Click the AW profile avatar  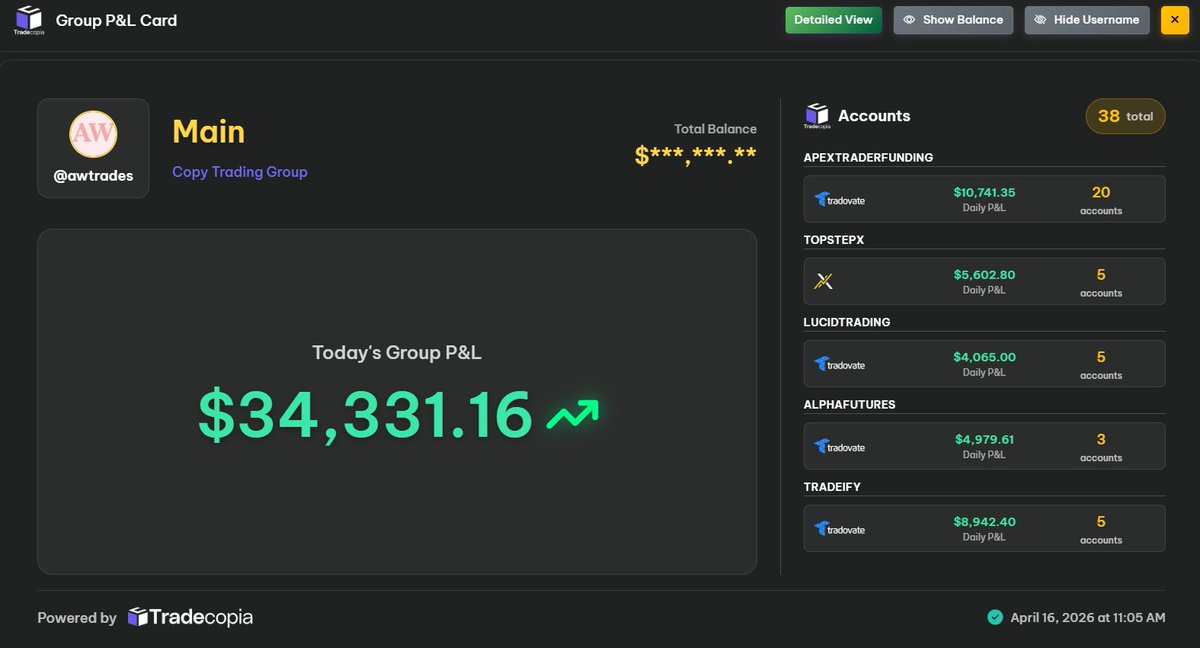tap(93, 134)
